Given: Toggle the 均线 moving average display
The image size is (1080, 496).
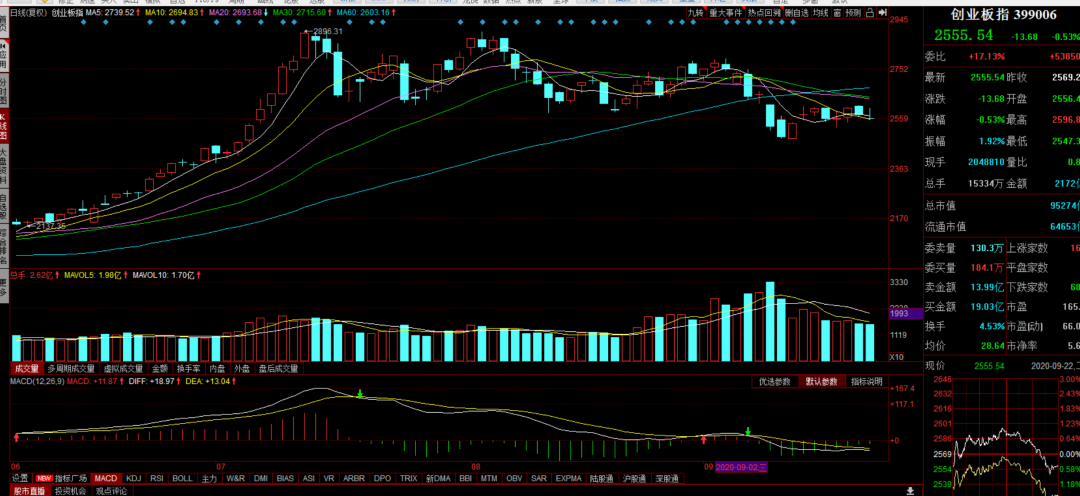Looking at the screenshot, I should tap(821, 13).
